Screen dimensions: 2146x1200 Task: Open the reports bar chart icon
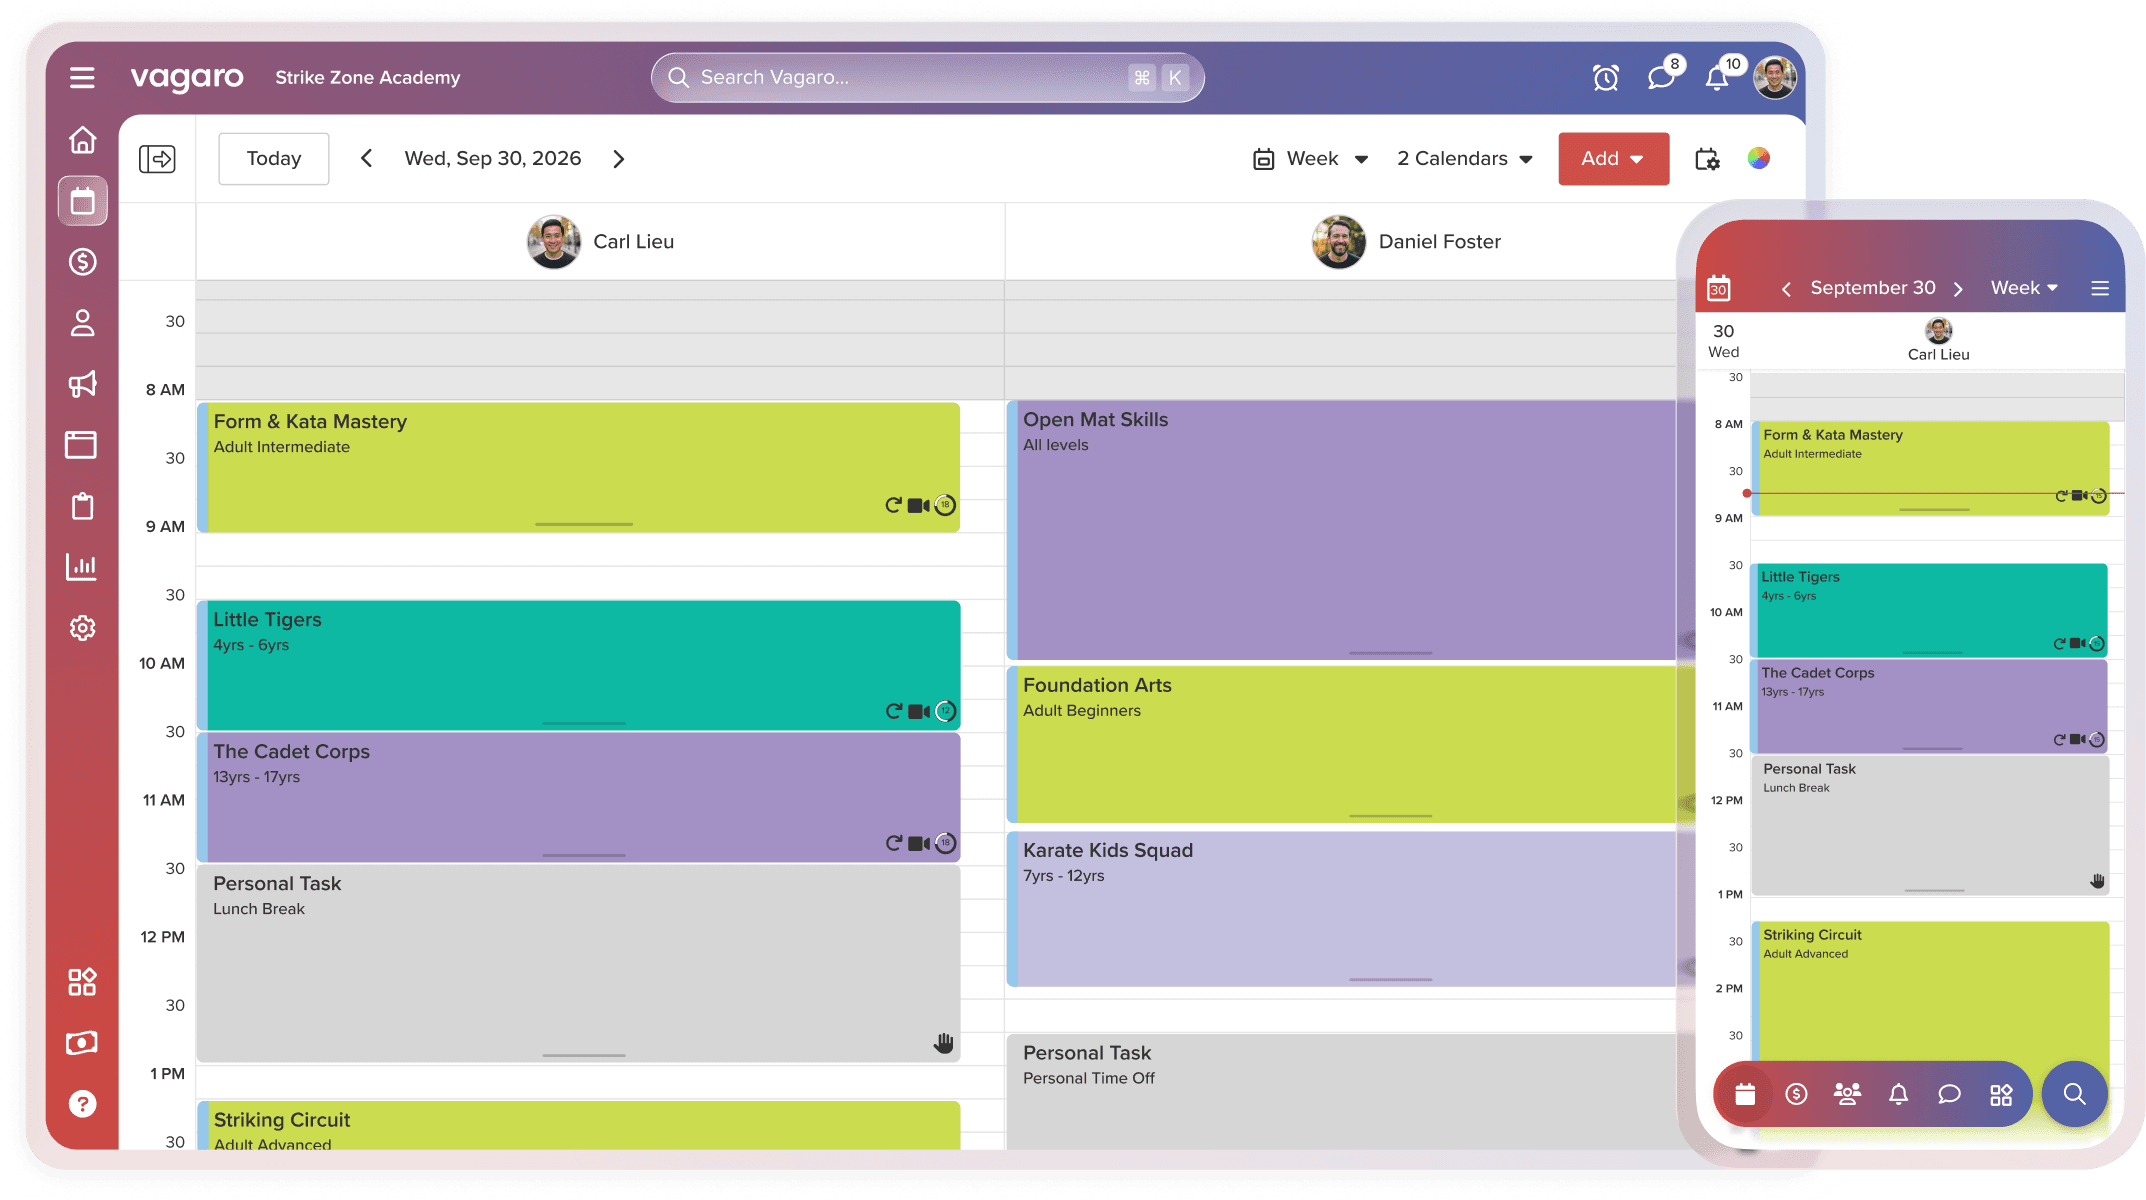(x=83, y=567)
